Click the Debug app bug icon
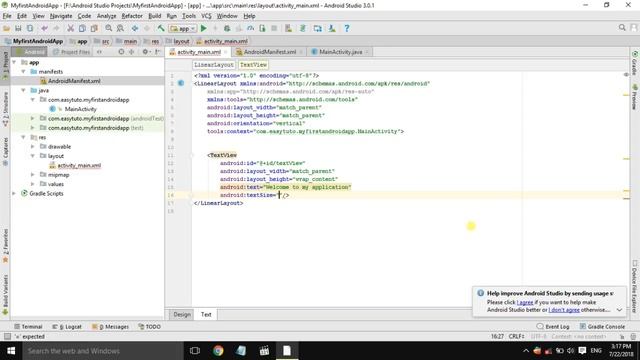640x360 pixels. pos(227,29)
